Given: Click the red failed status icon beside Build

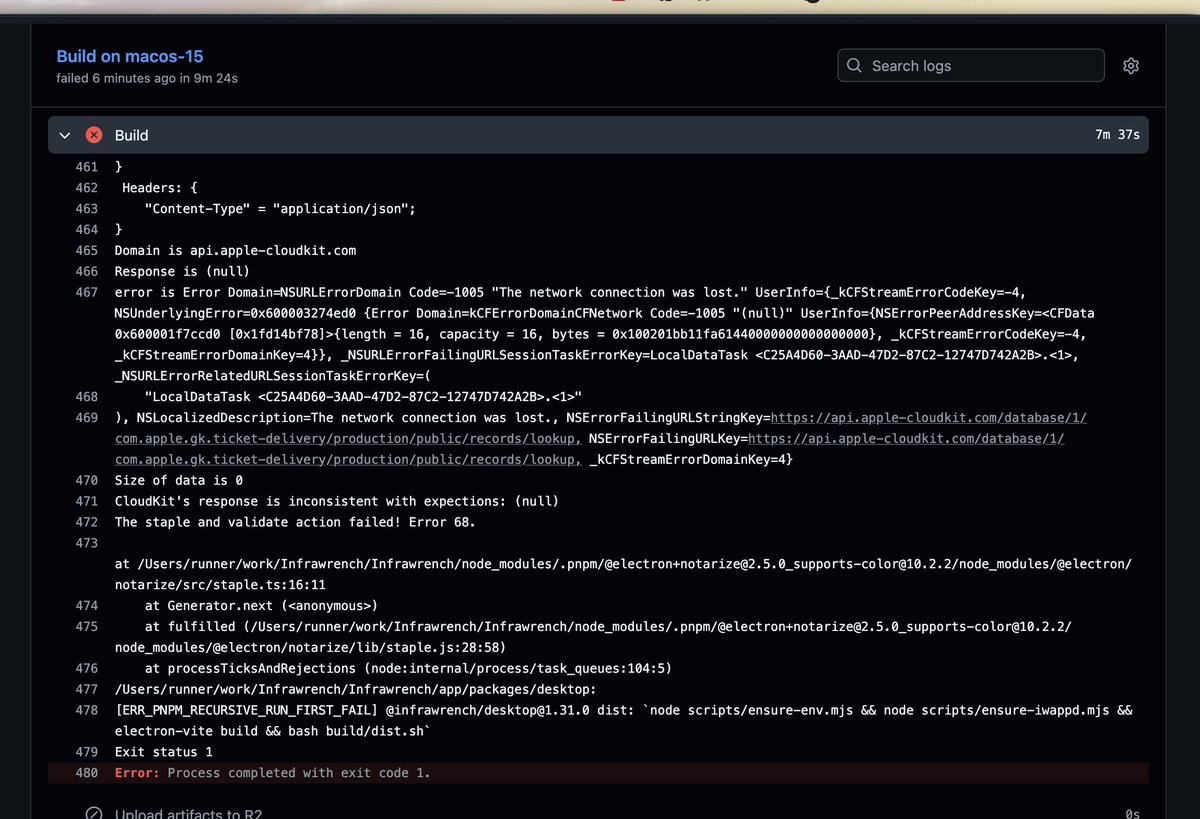Looking at the screenshot, I should (x=94, y=135).
